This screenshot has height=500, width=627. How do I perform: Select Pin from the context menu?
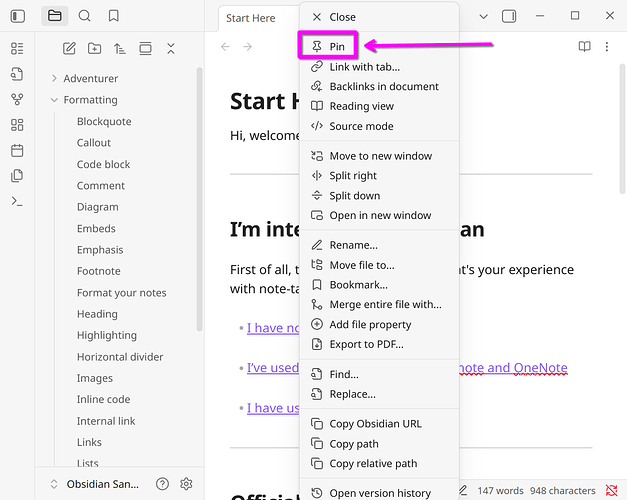coord(336,47)
